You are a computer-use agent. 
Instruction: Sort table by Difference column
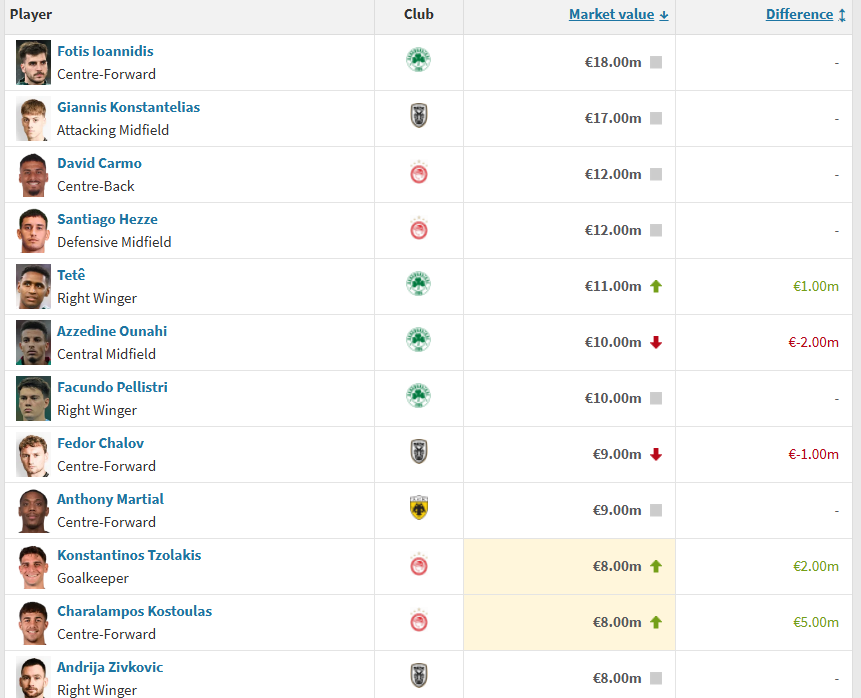(x=800, y=14)
